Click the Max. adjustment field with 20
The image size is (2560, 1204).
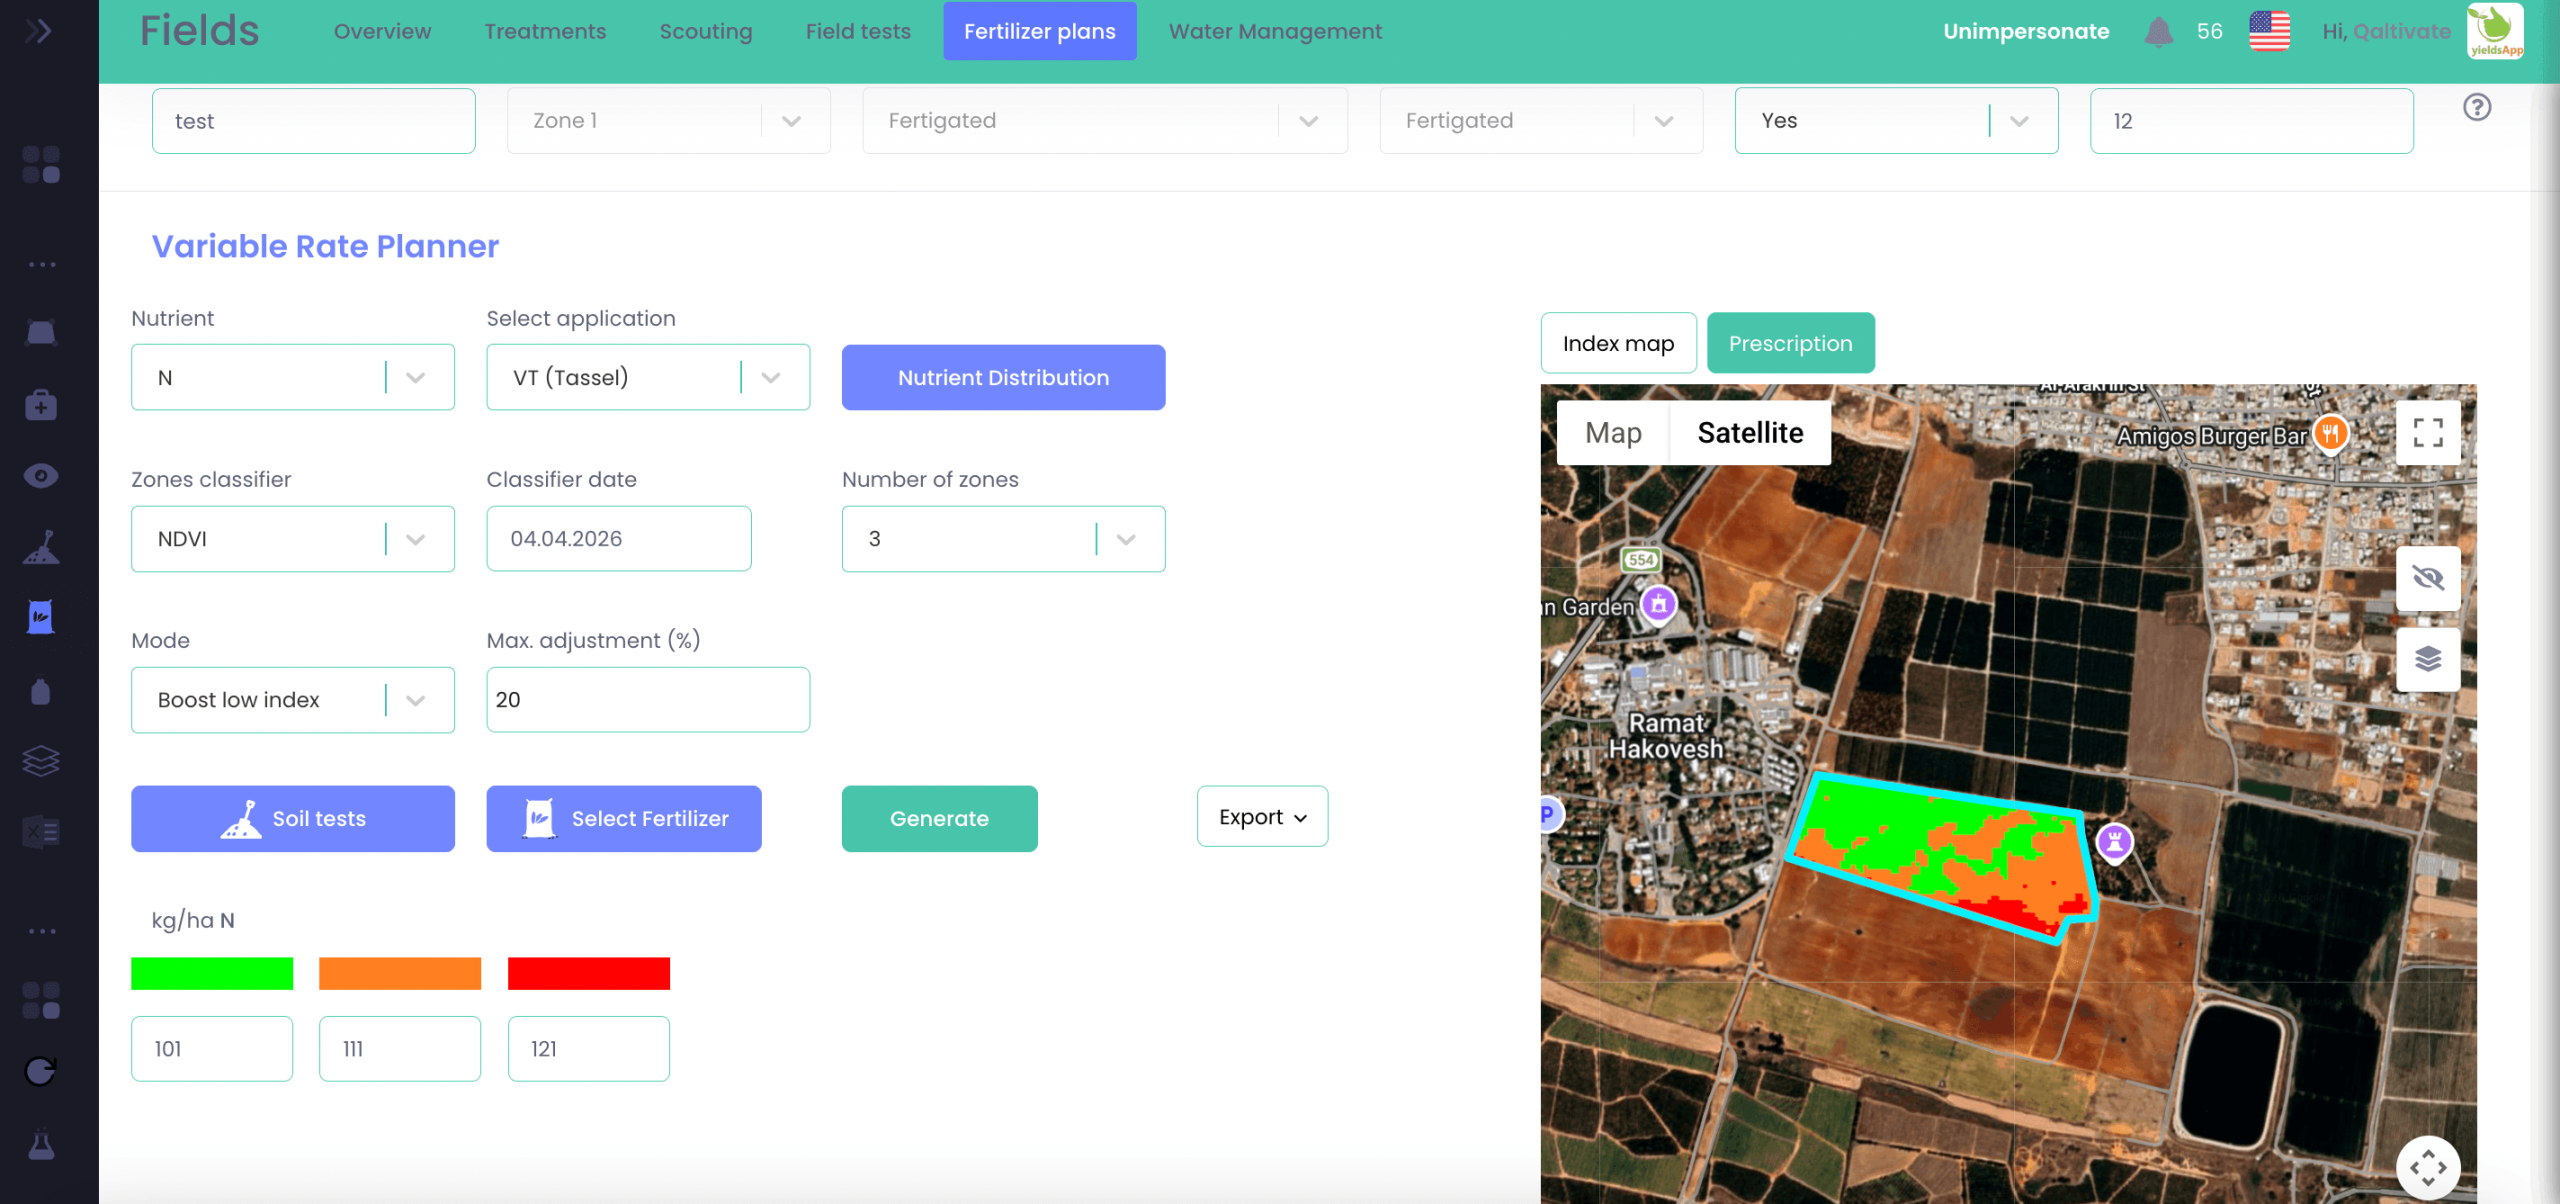pos(648,699)
